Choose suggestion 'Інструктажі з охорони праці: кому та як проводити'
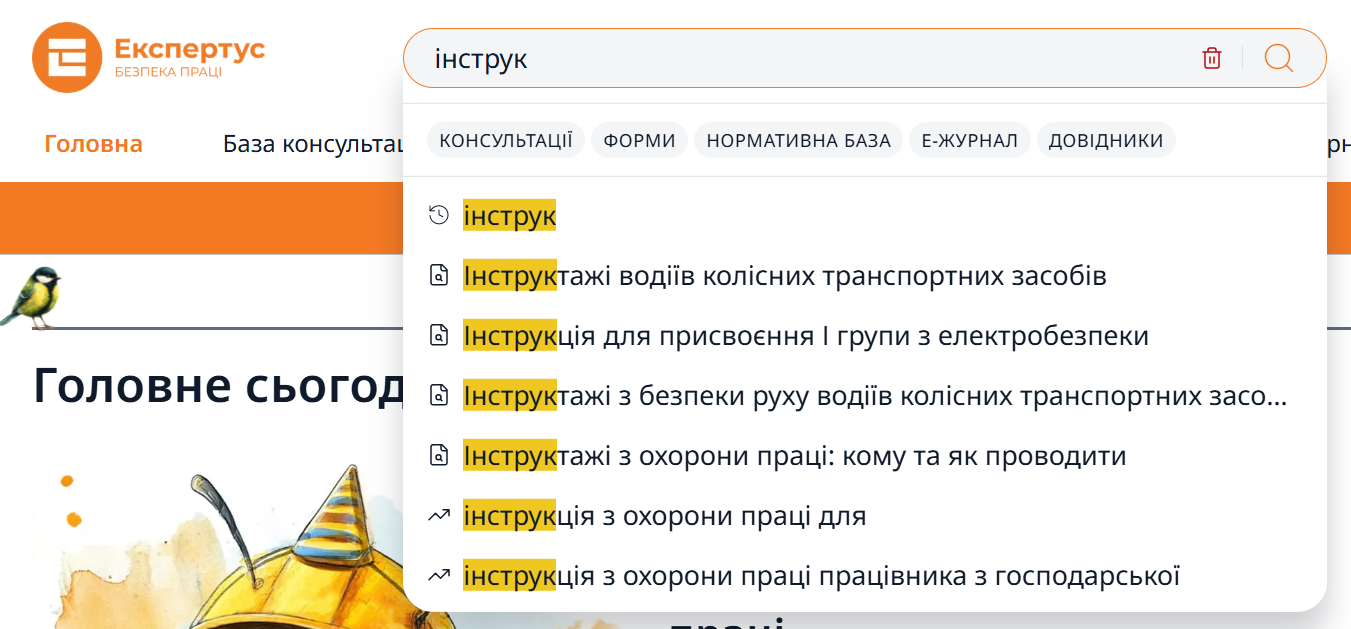This screenshot has width=1351, height=629. point(794,456)
